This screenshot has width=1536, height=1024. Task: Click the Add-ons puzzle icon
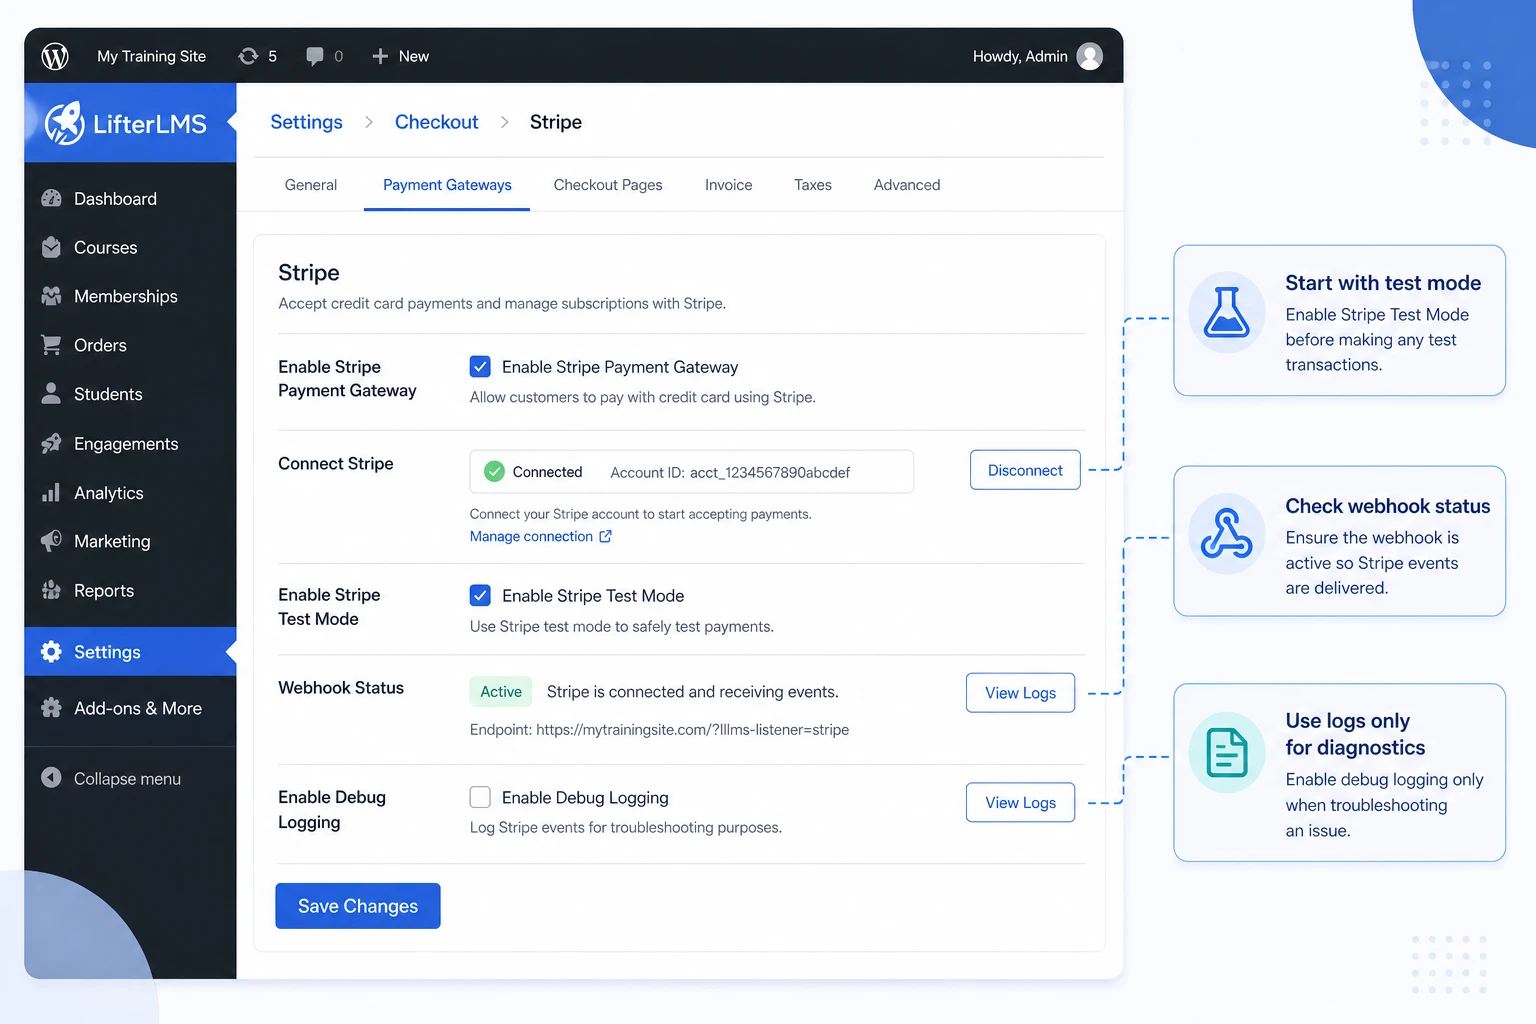pyautogui.click(x=51, y=708)
